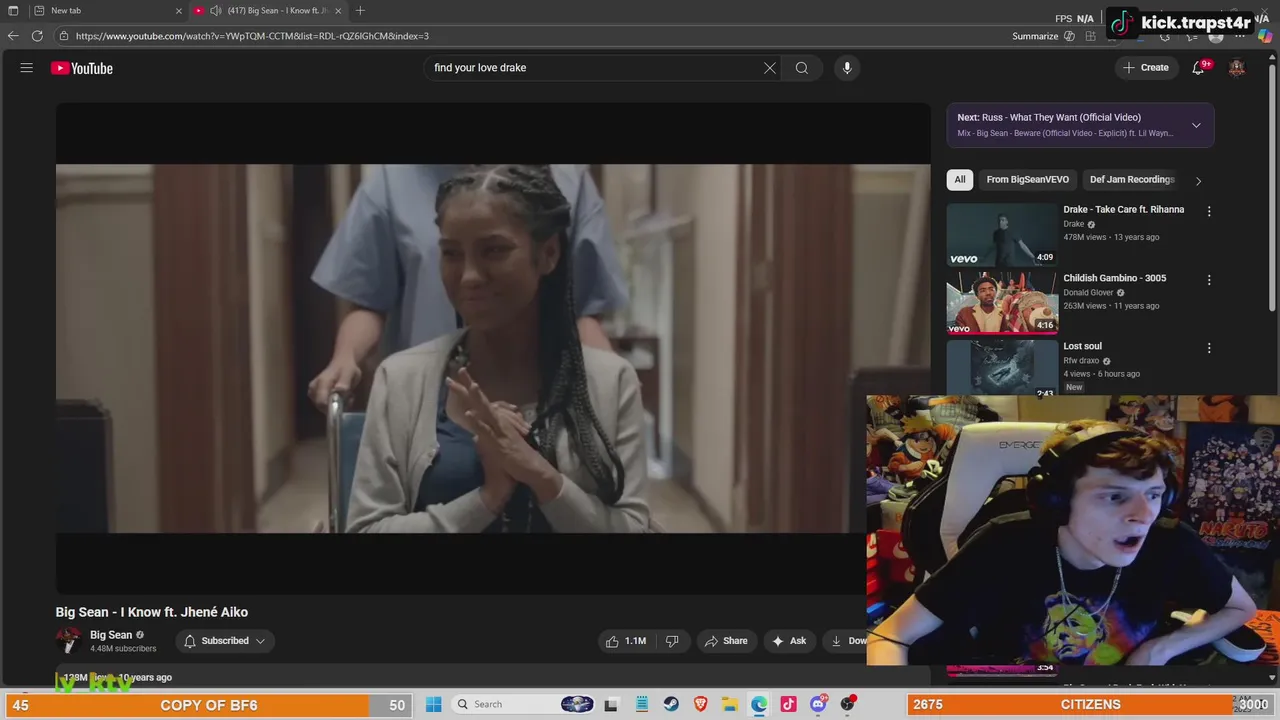Open options for Childish Gambino - 3005
The height and width of the screenshot is (720, 1280).
coord(1209,280)
